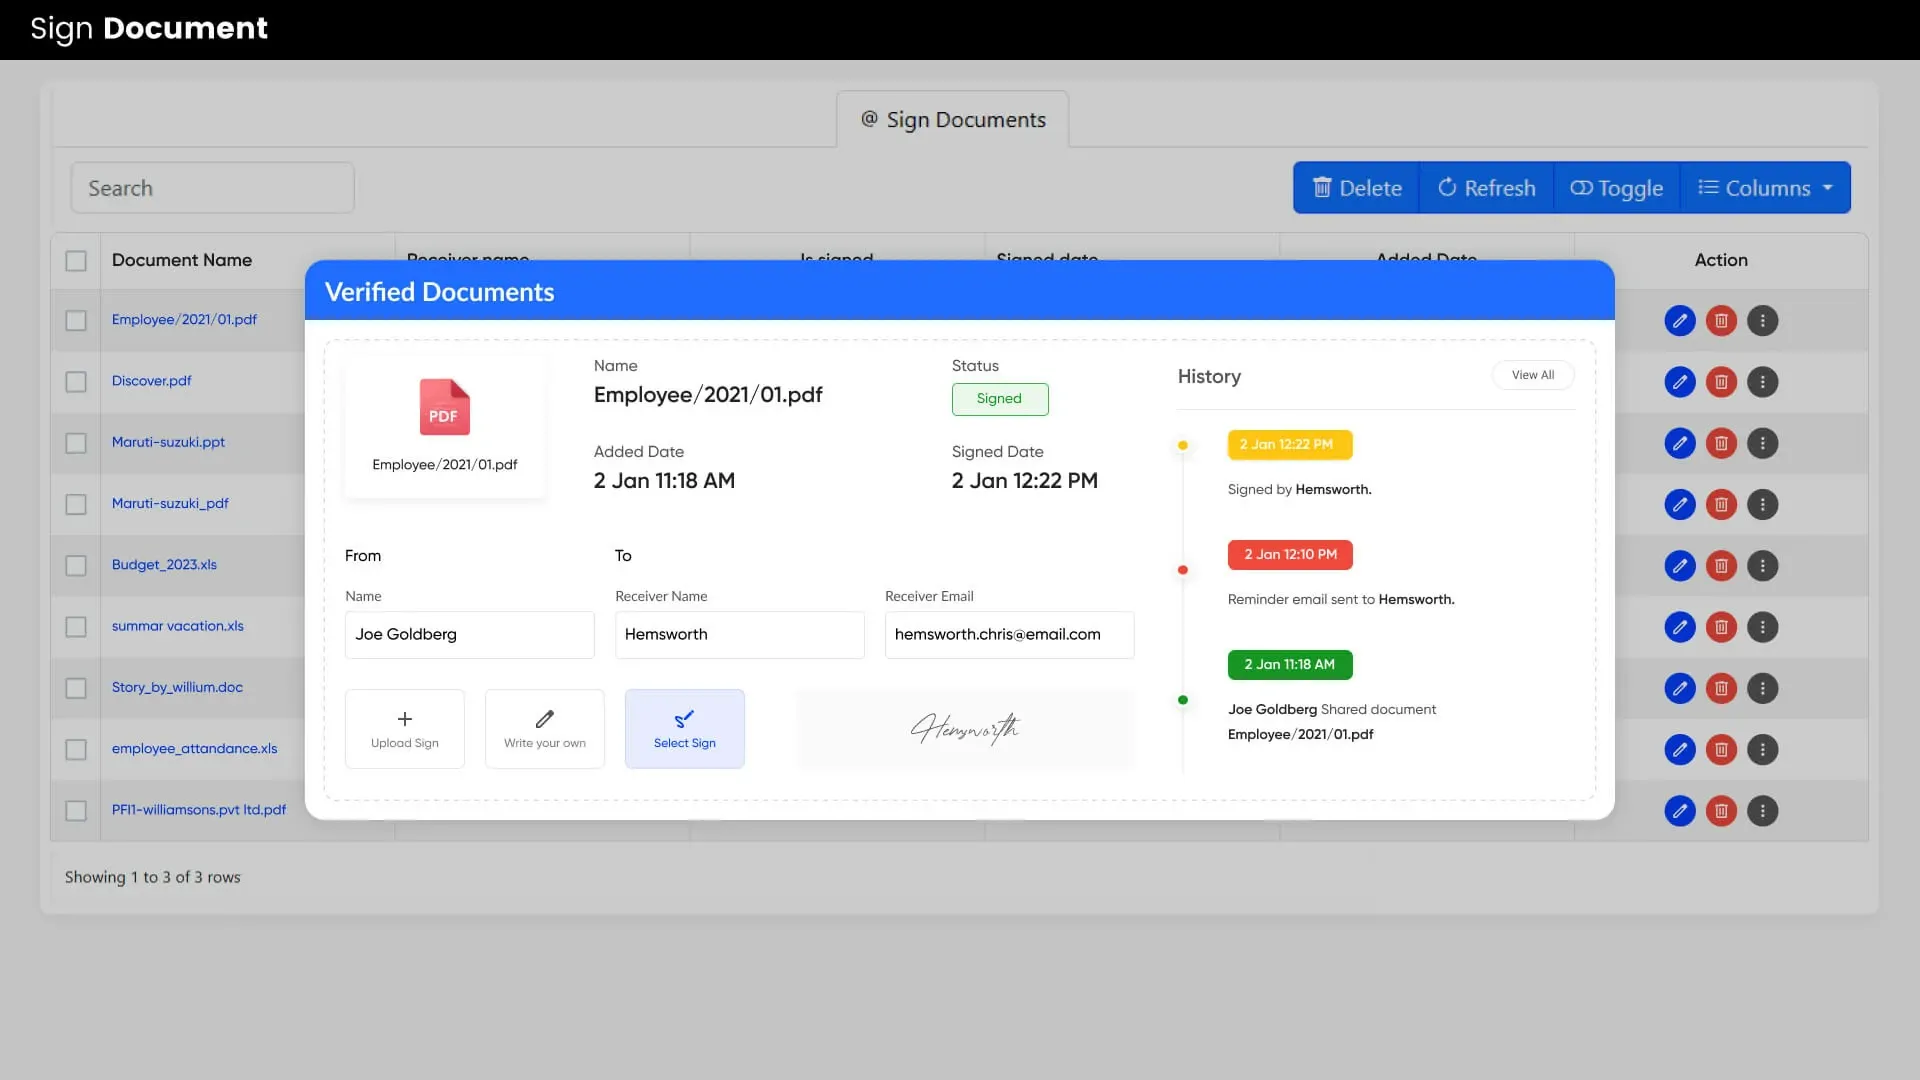Open three-dot menu for employee_attandance.xls row

click(1762, 749)
